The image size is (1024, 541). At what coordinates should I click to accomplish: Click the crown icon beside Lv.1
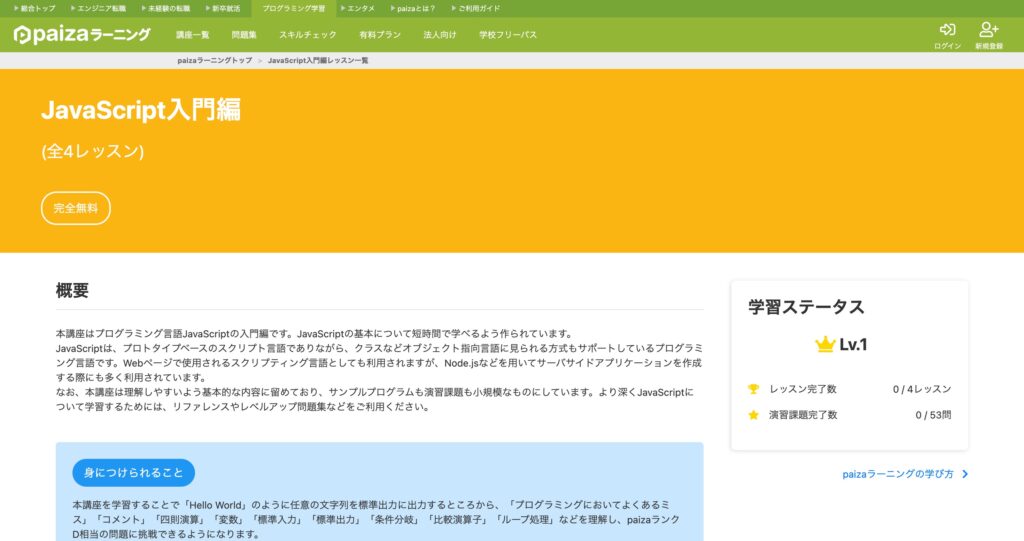pyautogui.click(x=825, y=345)
